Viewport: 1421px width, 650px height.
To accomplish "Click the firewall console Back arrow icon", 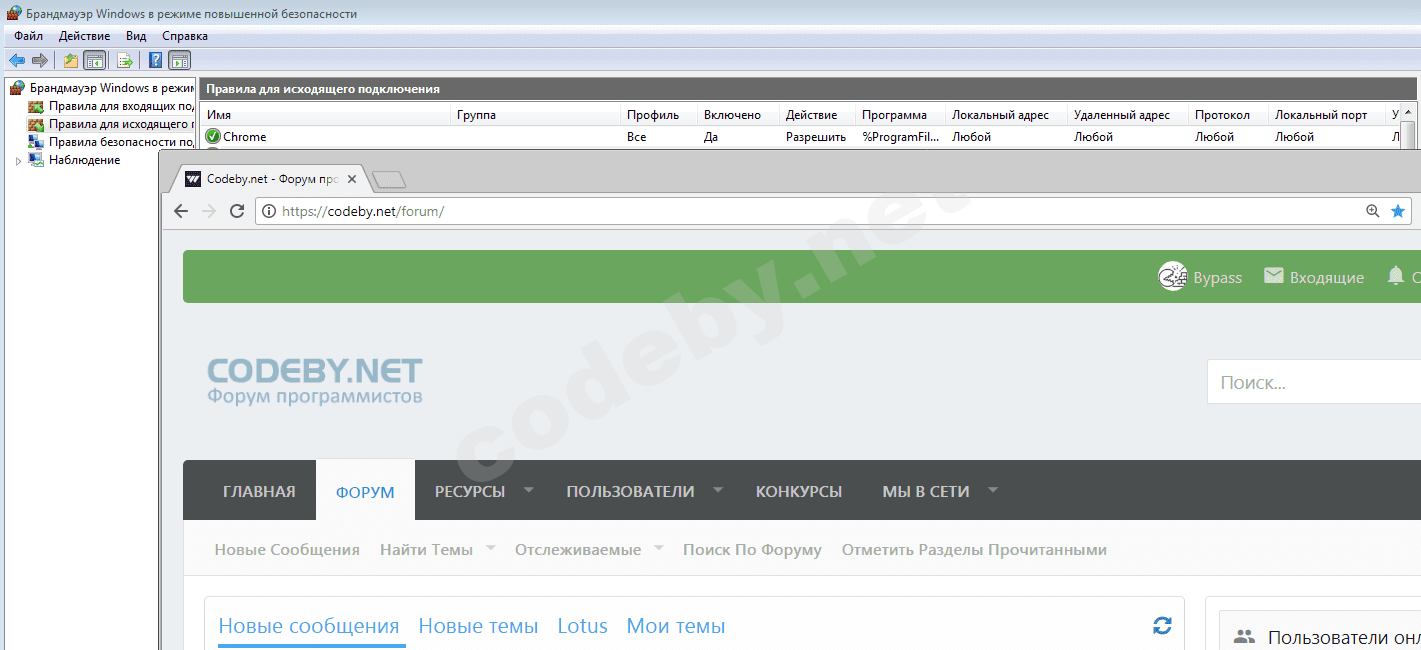I will coord(17,60).
